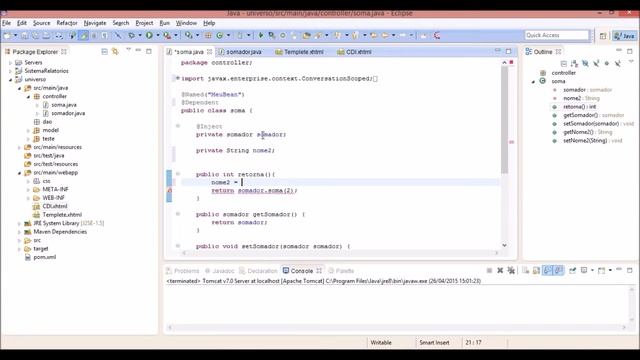Open the Navigate menu
Viewport: 640px width, 360px height.
point(95,23)
